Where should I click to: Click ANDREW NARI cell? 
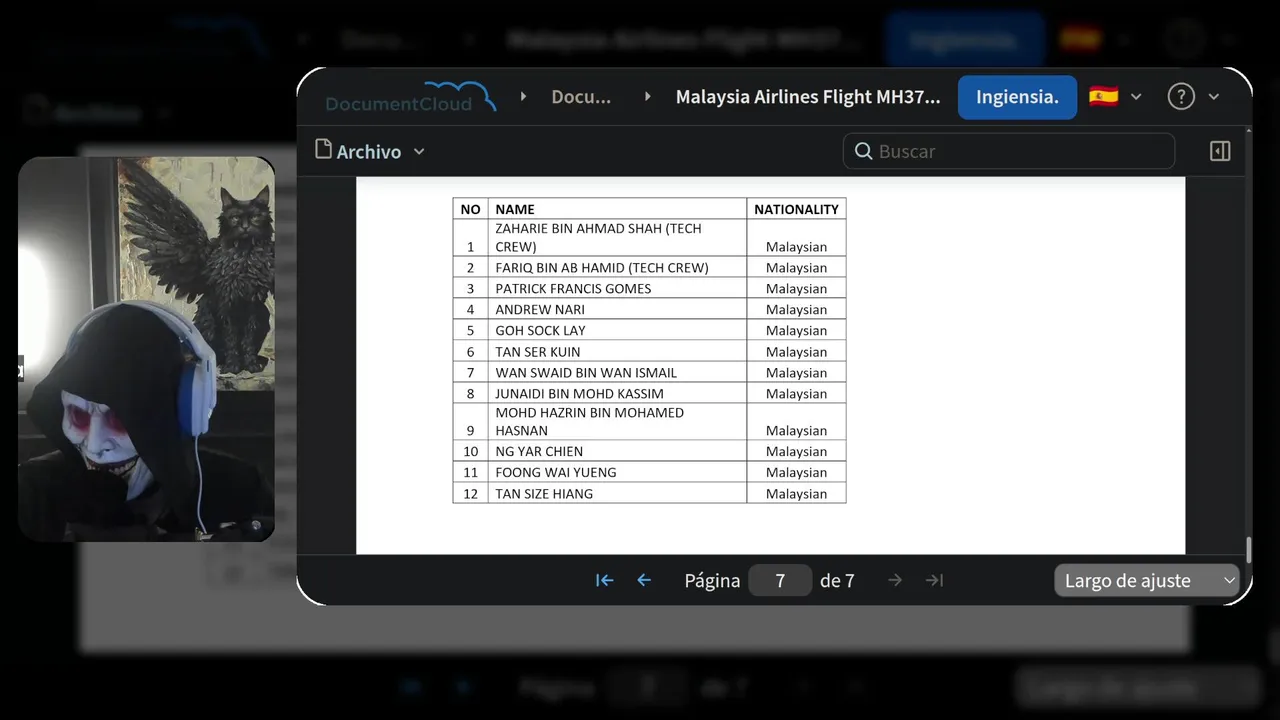[x=617, y=309]
